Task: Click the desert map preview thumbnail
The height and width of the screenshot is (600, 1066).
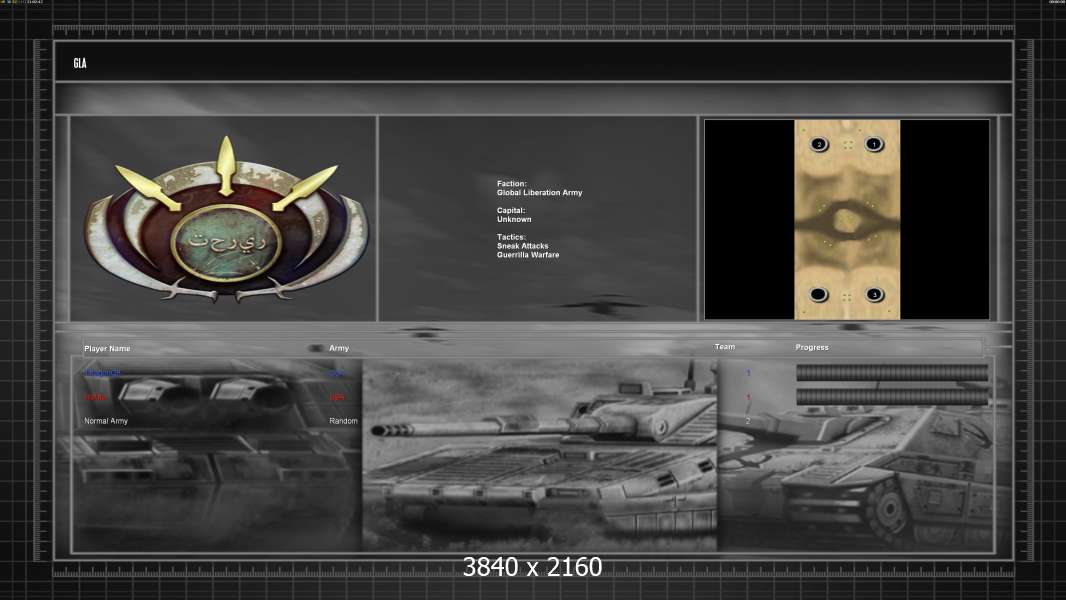Action: pos(847,219)
